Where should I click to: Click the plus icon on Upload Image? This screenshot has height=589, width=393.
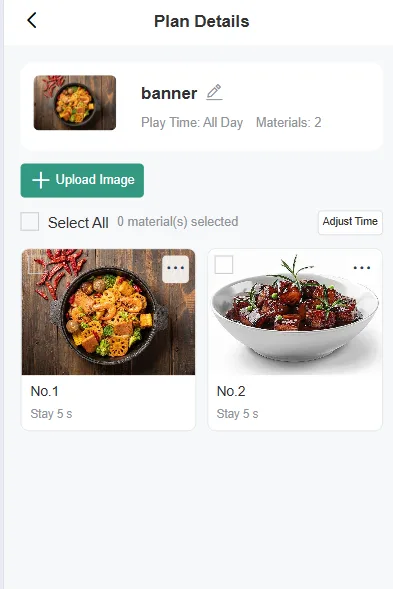click(41, 180)
